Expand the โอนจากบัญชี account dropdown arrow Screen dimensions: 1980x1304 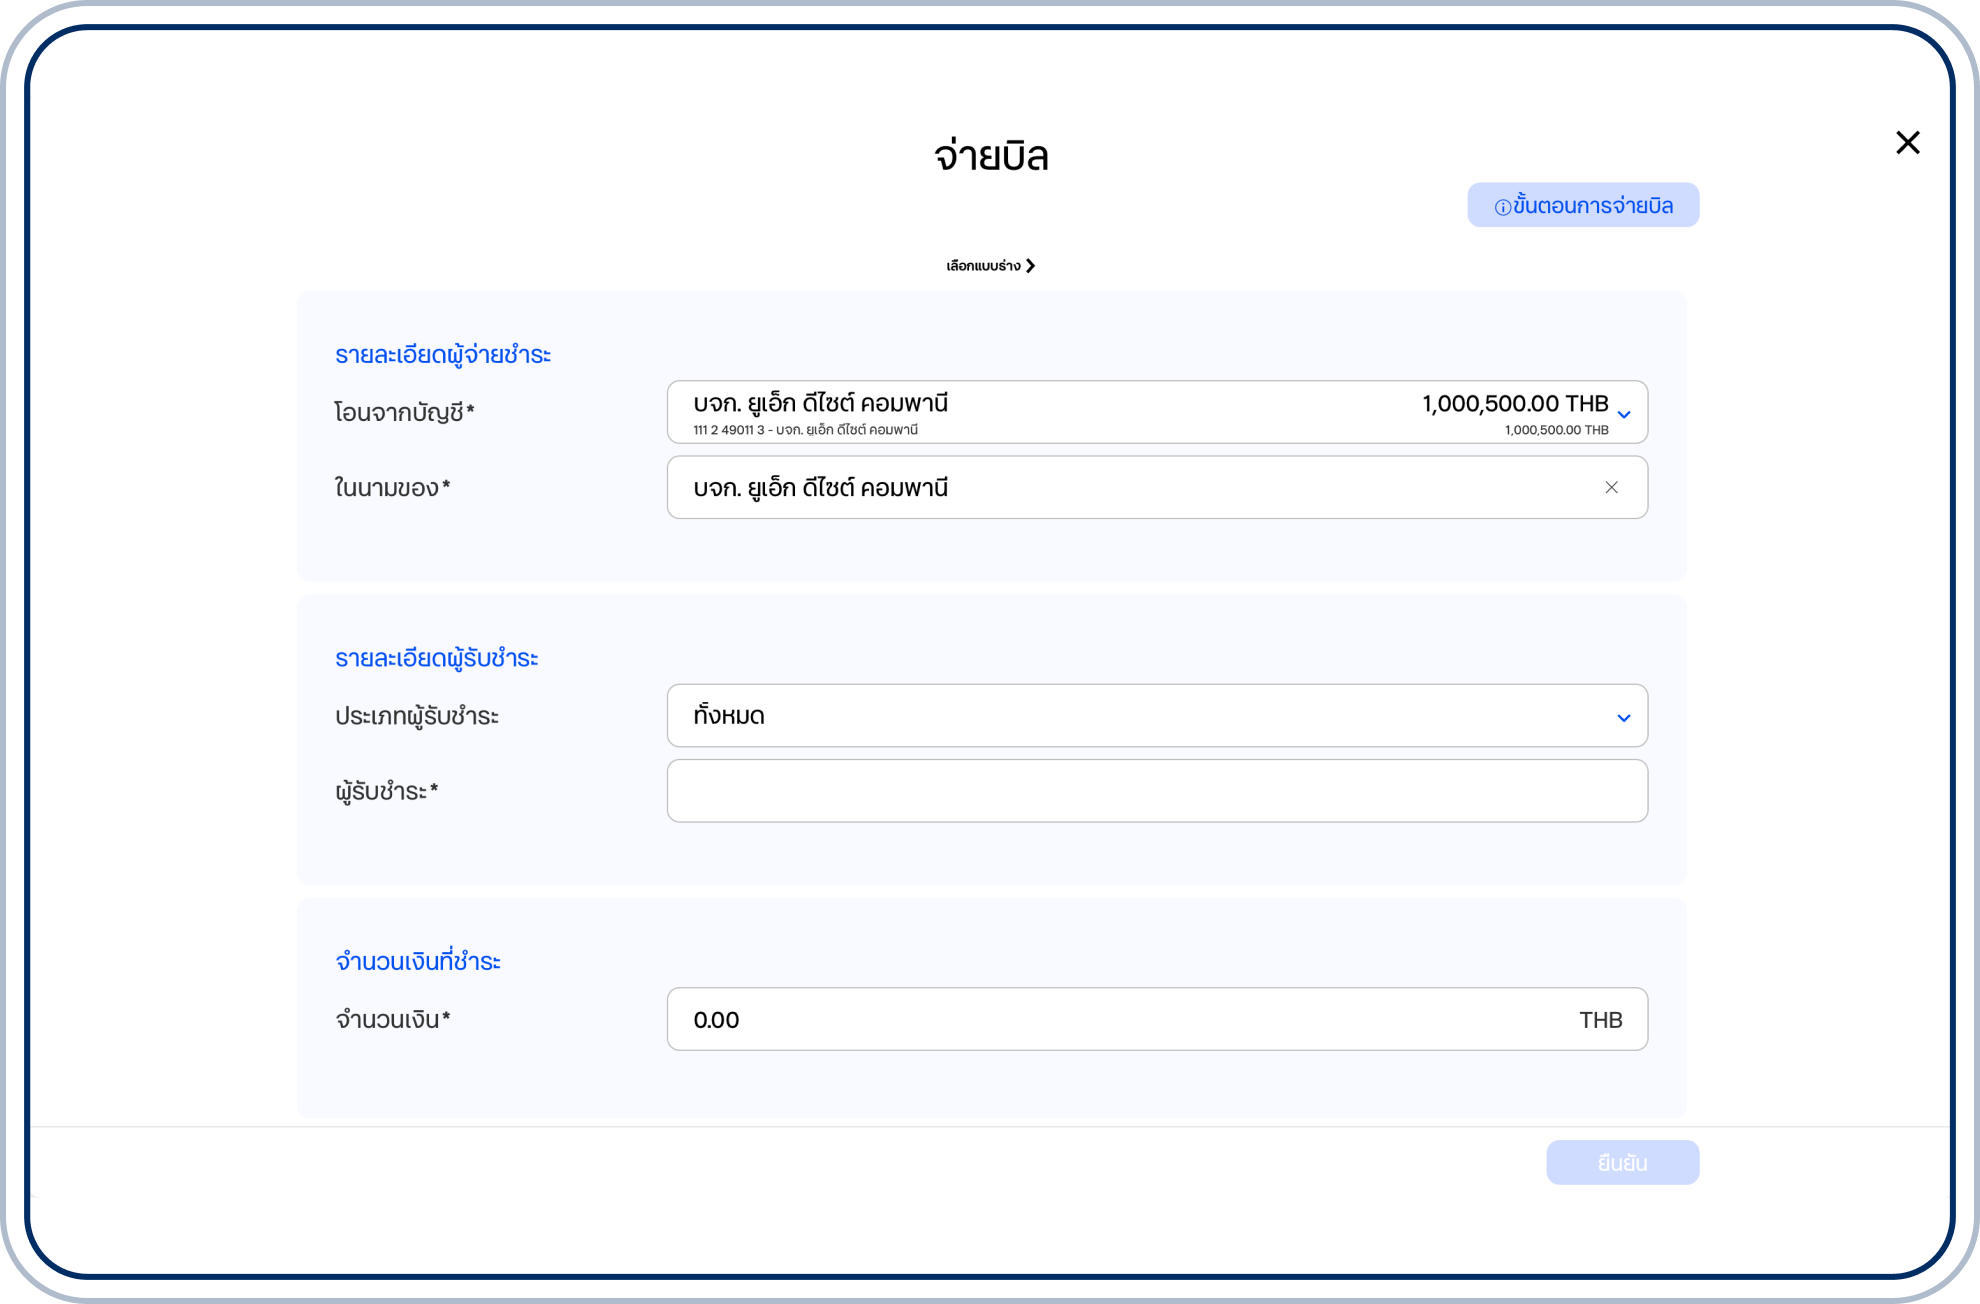pyautogui.click(x=1624, y=413)
